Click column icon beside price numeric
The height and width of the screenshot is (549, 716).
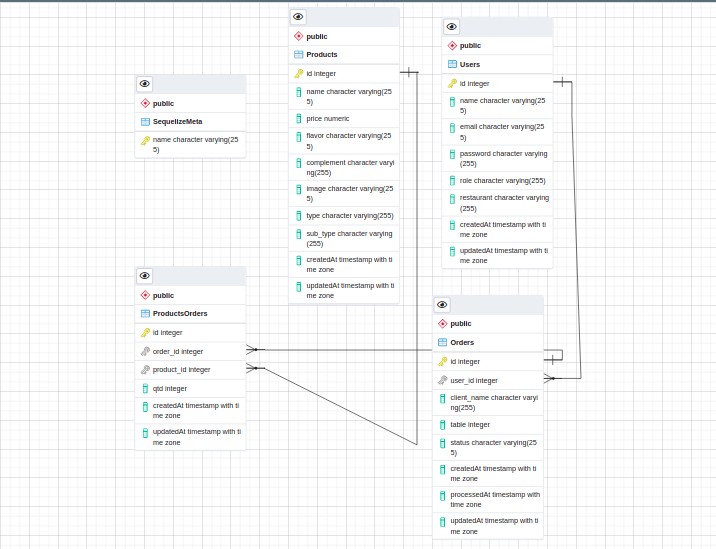pos(299,119)
